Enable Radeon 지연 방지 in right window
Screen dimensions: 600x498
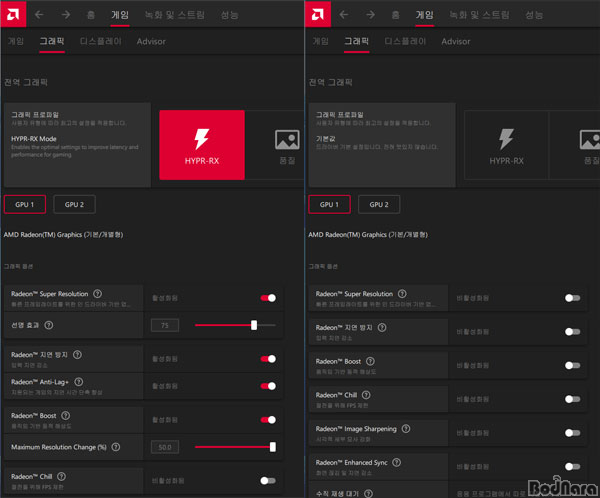pyautogui.click(x=572, y=331)
